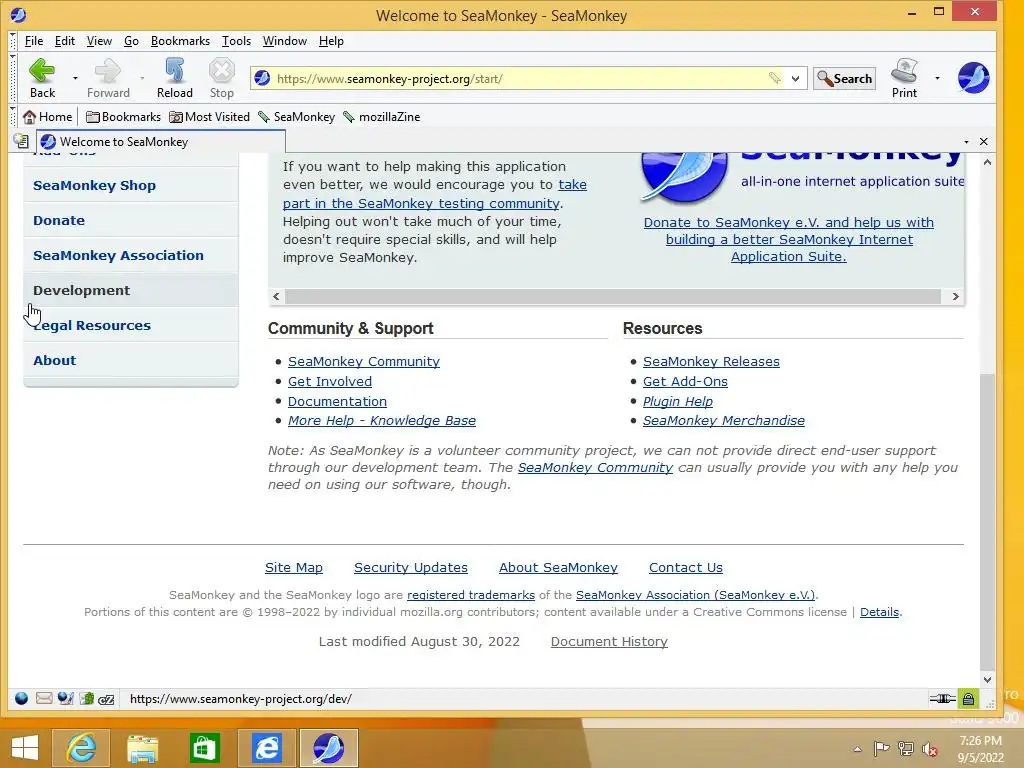Open the View menu
The height and width of the screenshot is (768, 1024).
coord(99,41)
